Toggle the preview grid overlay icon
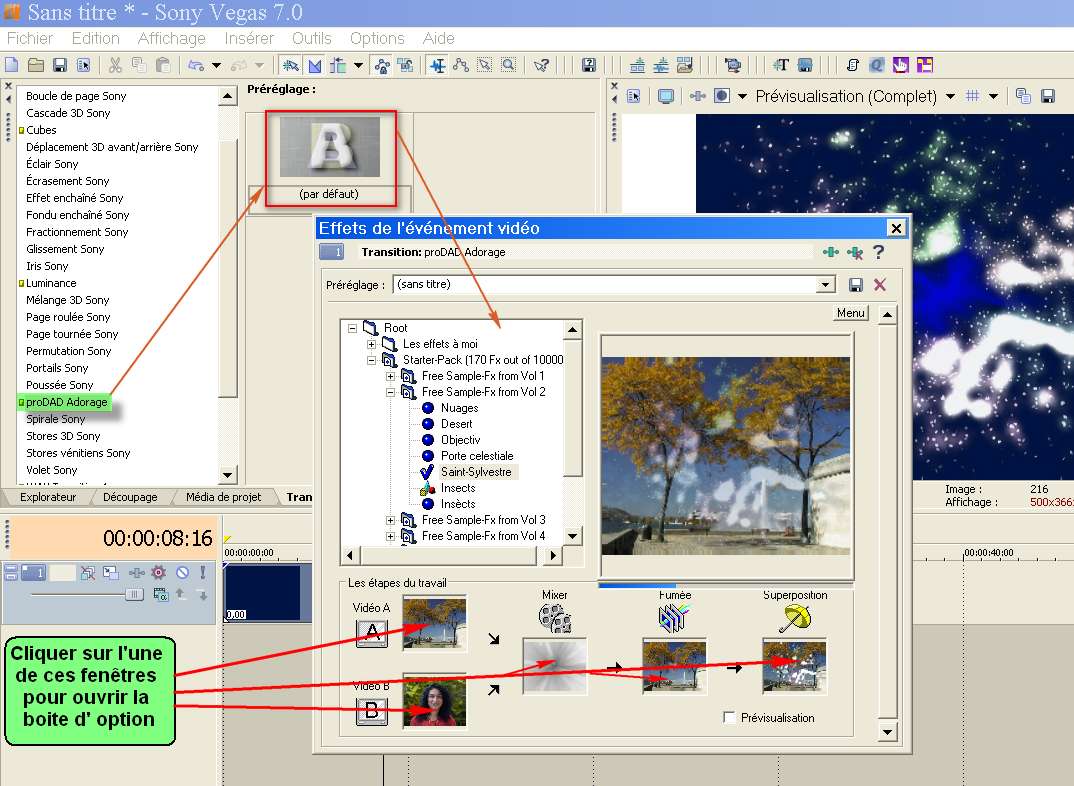The width and height of the screenshot is (1074, 786). [x=972, y=97]
